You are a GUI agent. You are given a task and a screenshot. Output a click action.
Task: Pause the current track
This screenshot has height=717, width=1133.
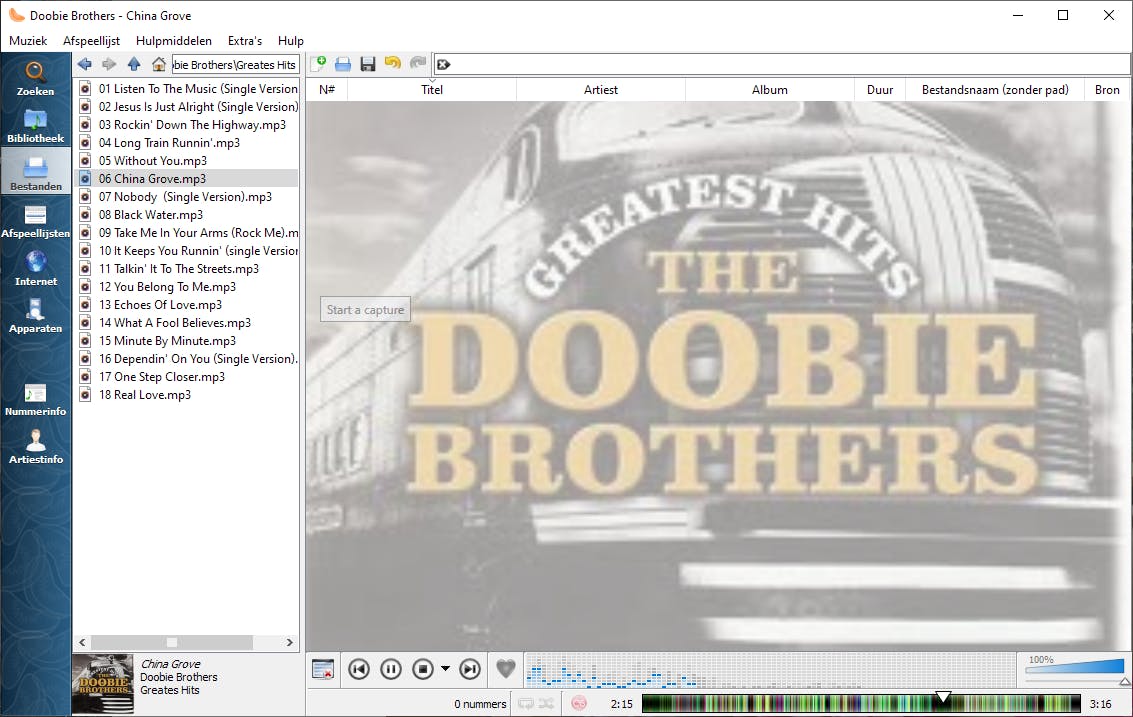point(391,669)
